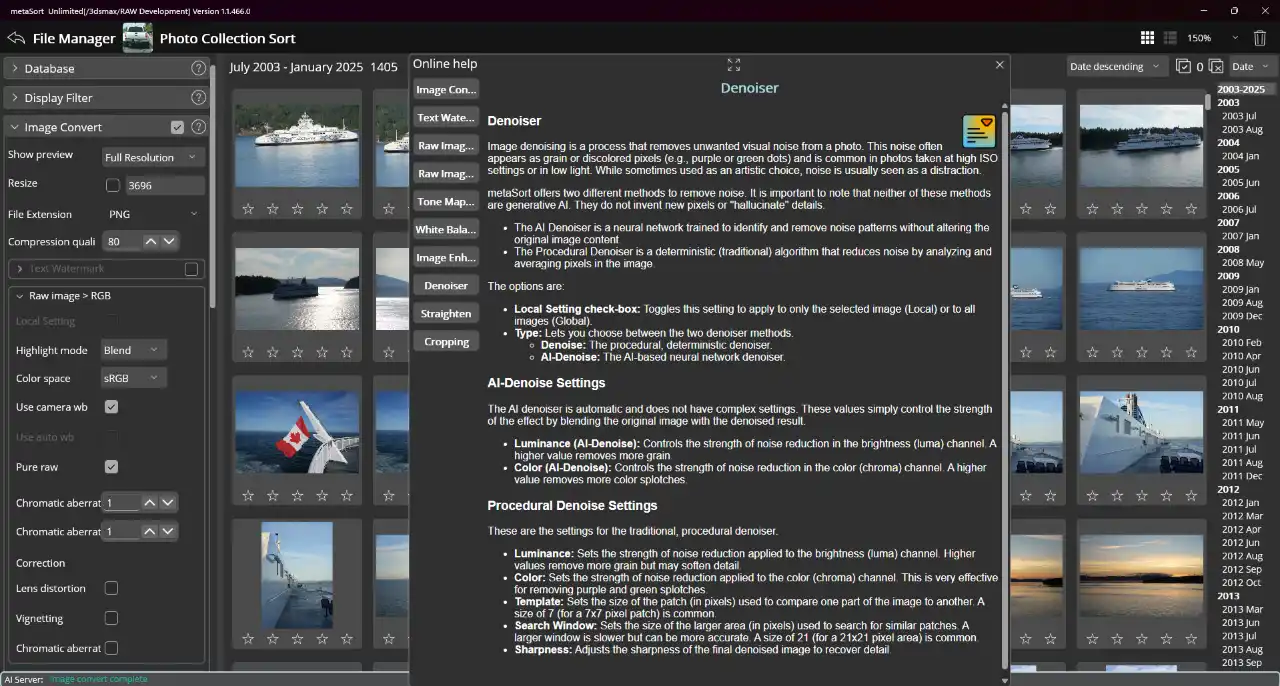Open the Date descending sort dropdown
The image size is (1280, 686).
pyautogui.click(x=1115, y=66)
